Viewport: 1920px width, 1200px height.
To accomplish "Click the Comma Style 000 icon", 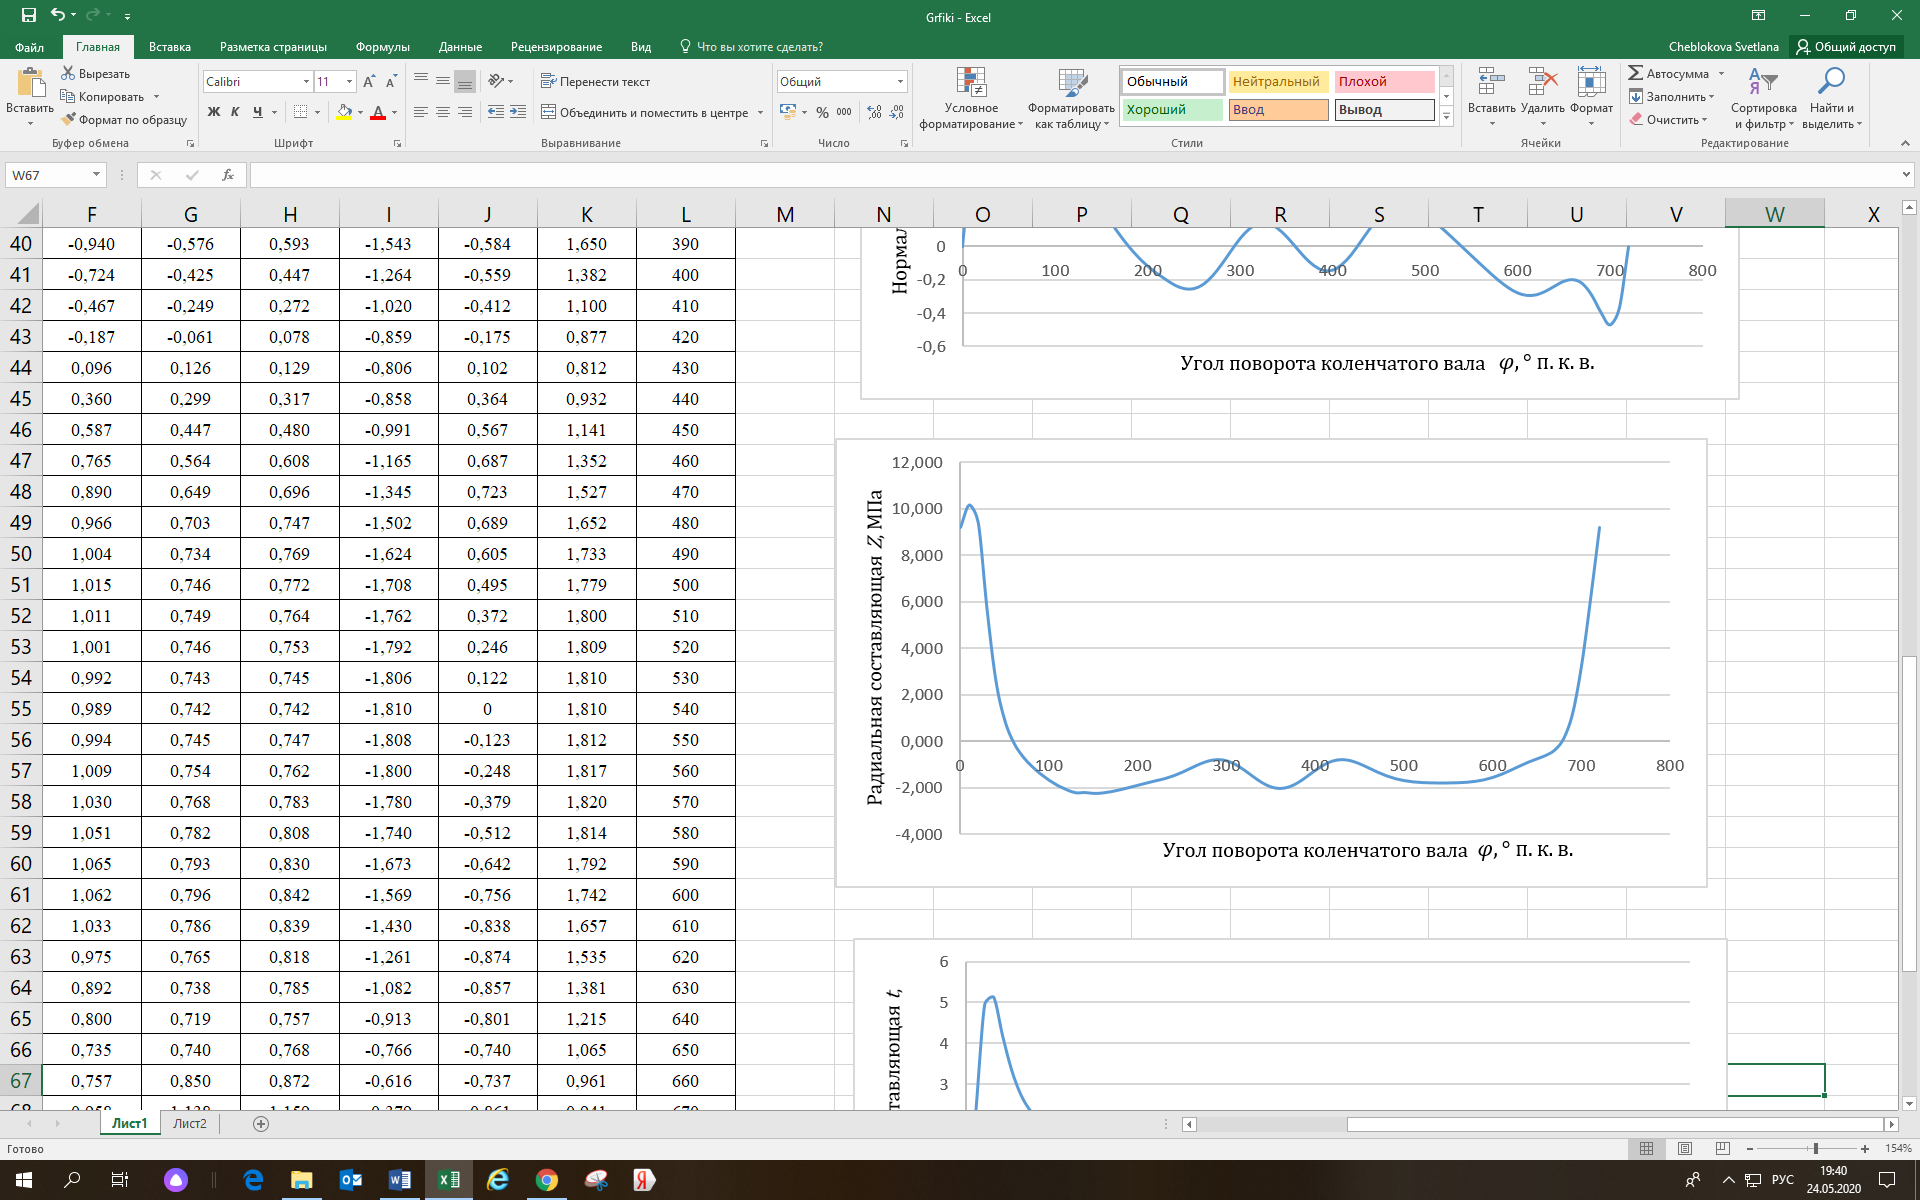I will (x=844, y=112).
